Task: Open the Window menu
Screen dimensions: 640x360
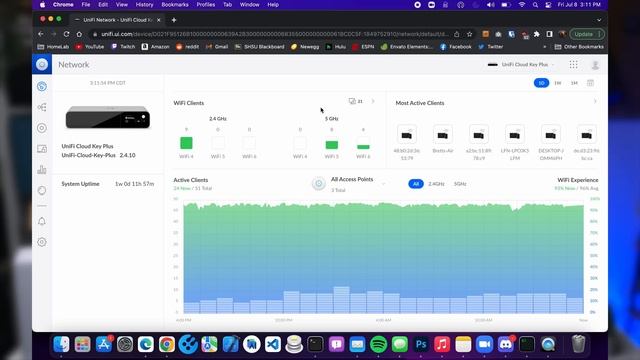Action: 249,4
